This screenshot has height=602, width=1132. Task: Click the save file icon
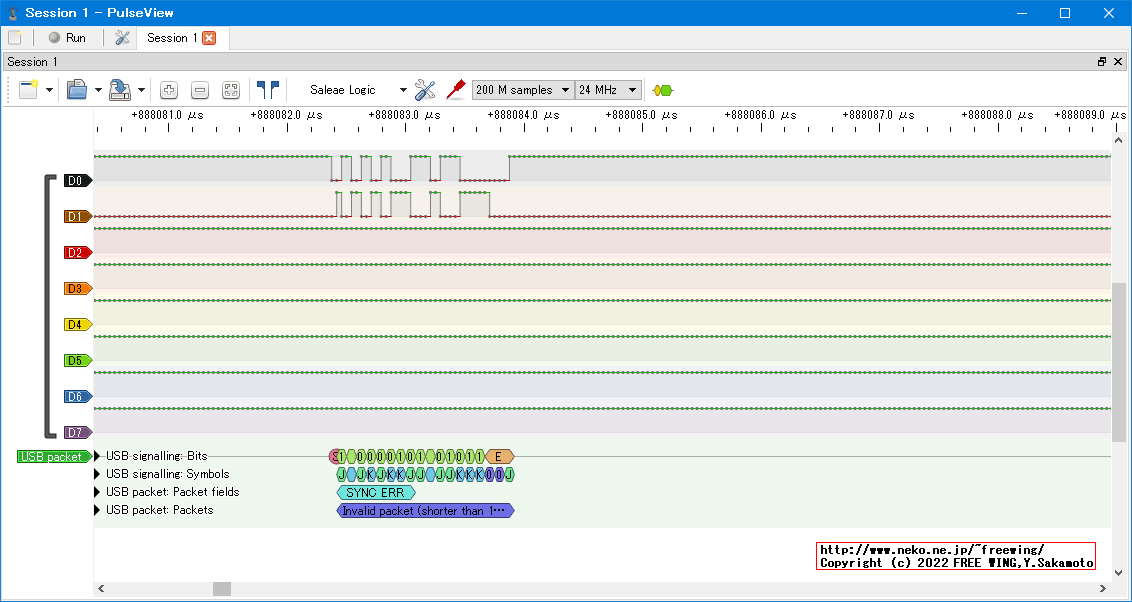(x=120, y=90)
